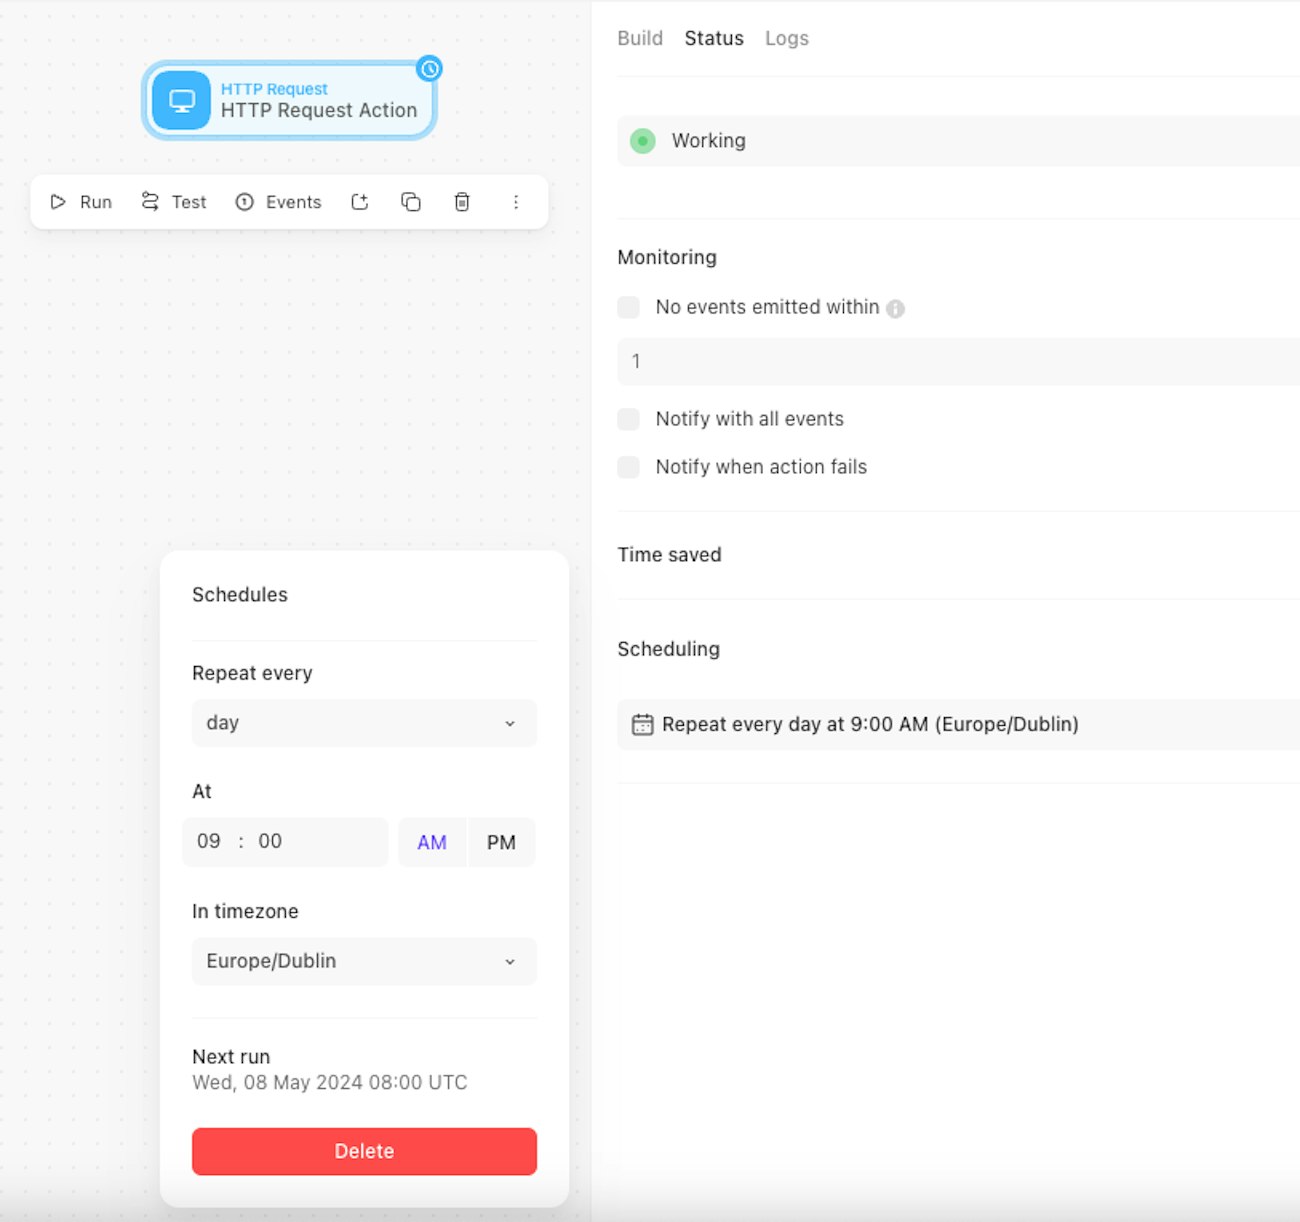Viewport: 1300px width, 1222px height.
Task: Run the action from the toolbar
Action: 81,202
